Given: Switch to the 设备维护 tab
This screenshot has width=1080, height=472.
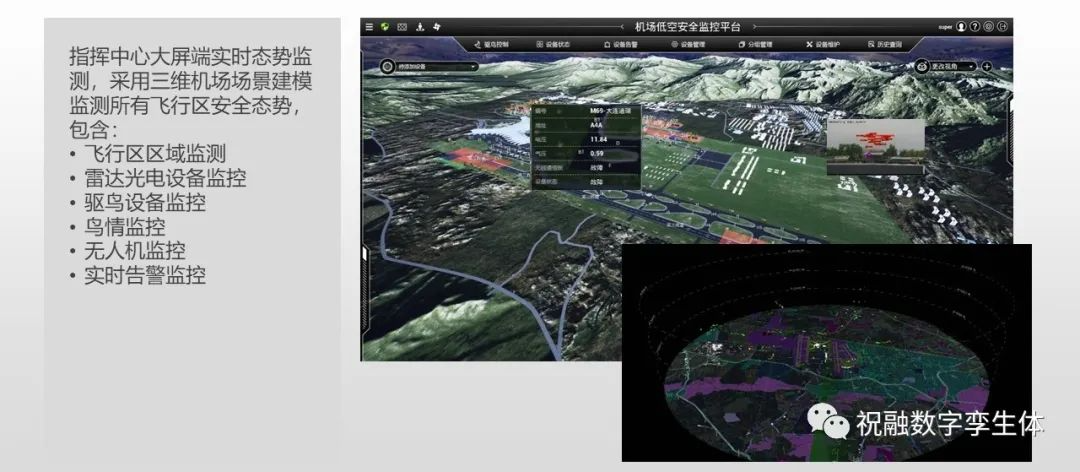Looking at the screenshot, I should click(823, 44).
